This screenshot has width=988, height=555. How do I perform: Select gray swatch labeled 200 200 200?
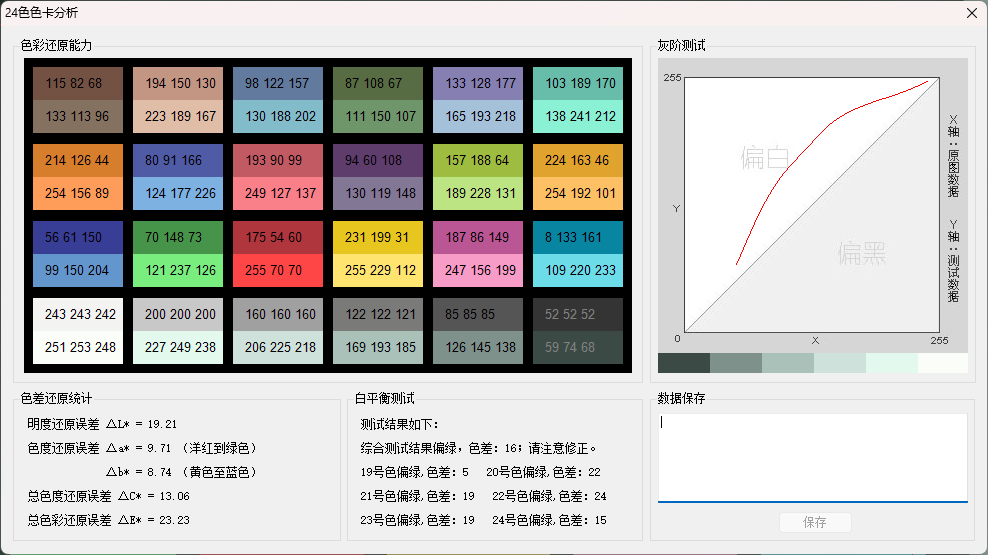point(178,314)
